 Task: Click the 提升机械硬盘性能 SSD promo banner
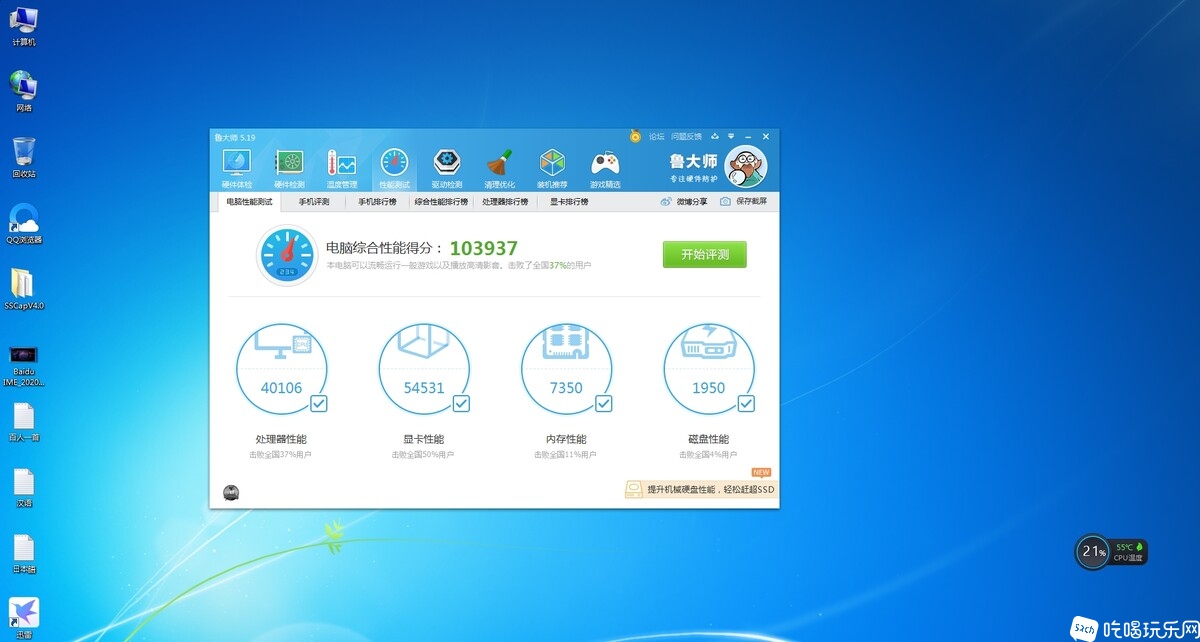pos(700,489)
